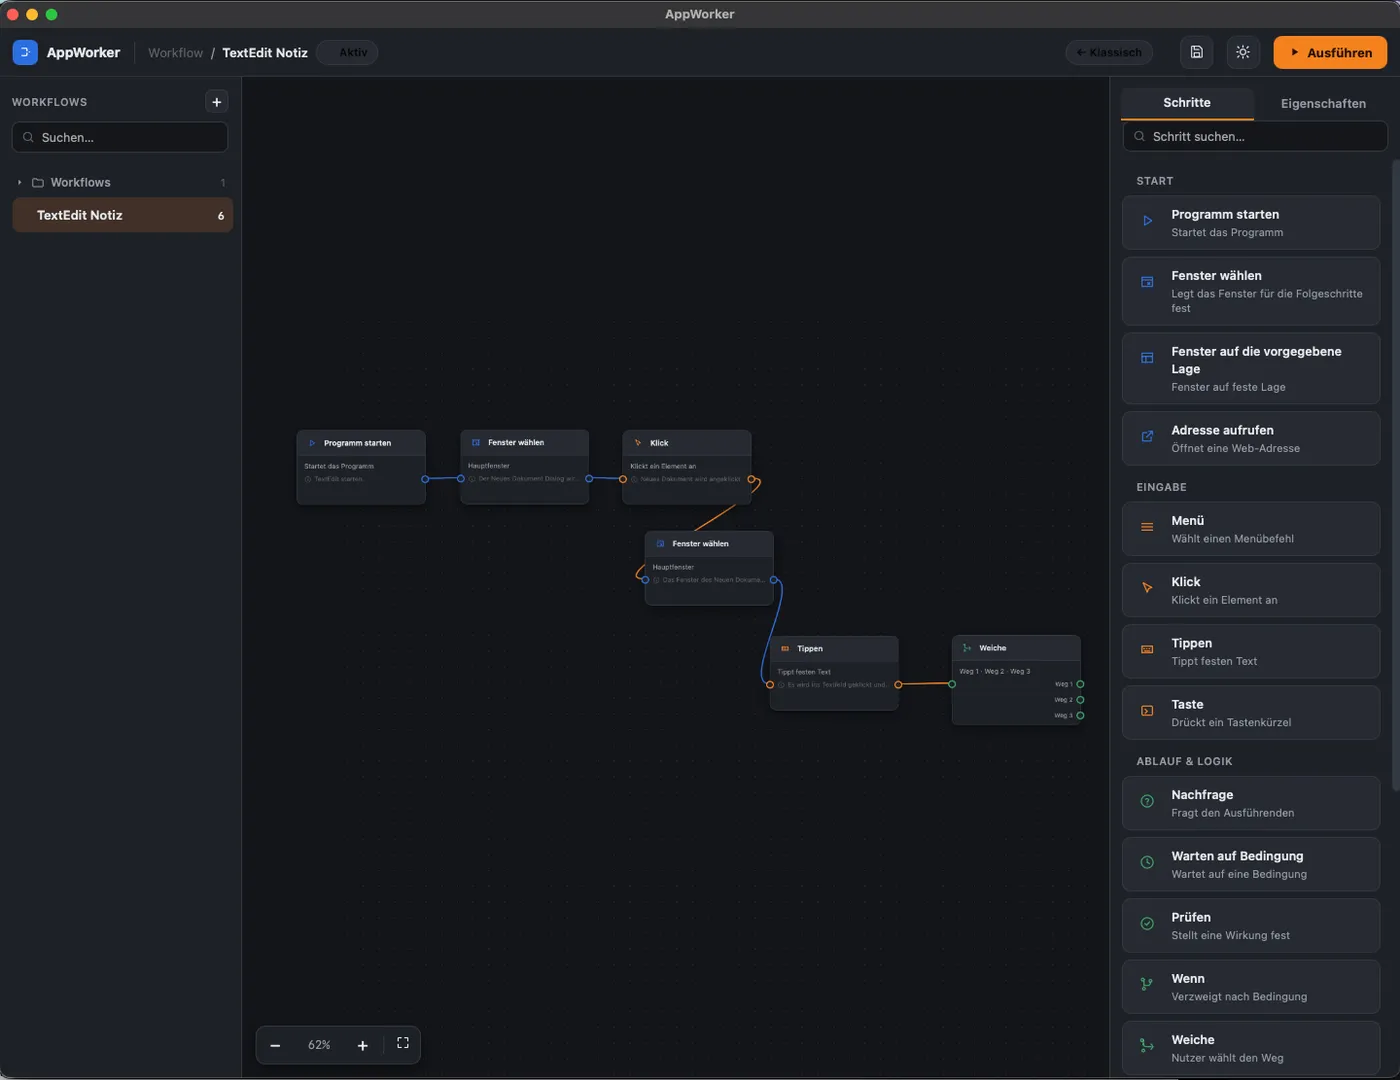The width and height of the screenshot is (1400, 1080).
Task: Click the Weiche node input port
Action: tap(952, 684)
